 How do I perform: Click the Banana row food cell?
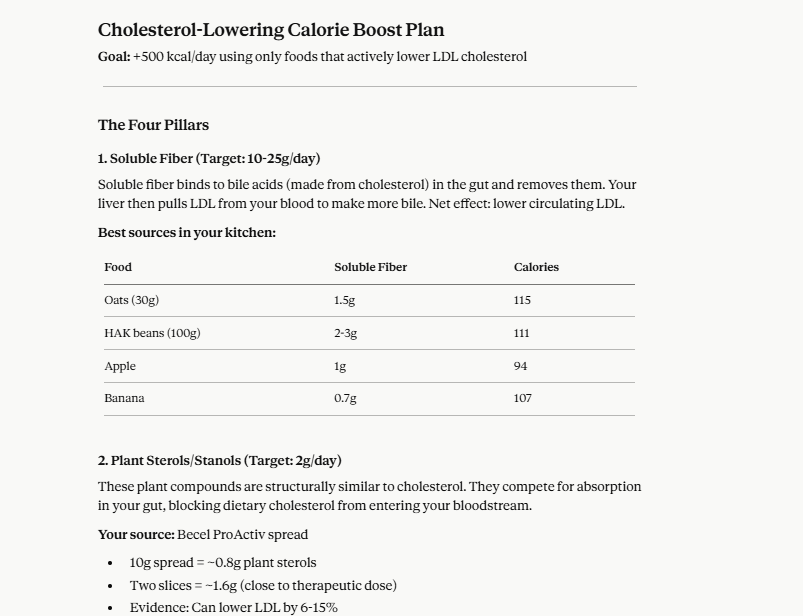tap(124, 398)
